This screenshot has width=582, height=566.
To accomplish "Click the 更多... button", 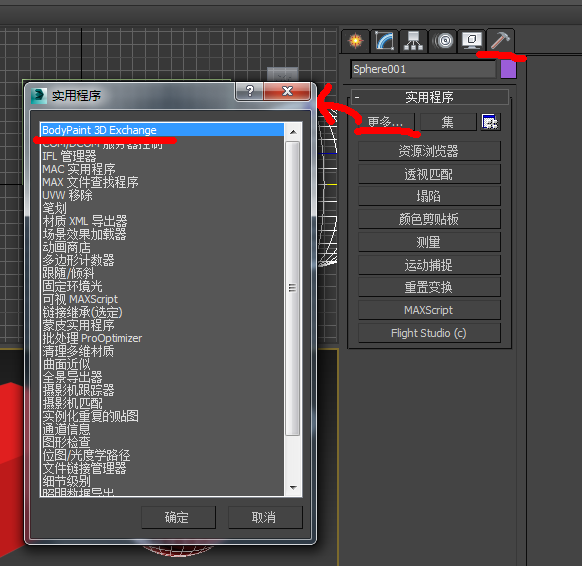I will pyautogui.click(x=385, y=122).
